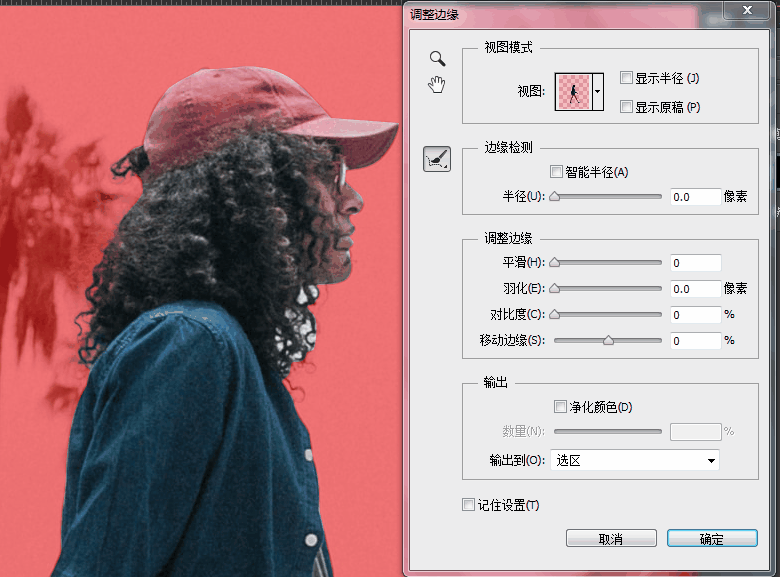Select the Zoom magnifier tool
Image resolution: width=780 pixels, height=577 pixels.
[x=438, y=59]
